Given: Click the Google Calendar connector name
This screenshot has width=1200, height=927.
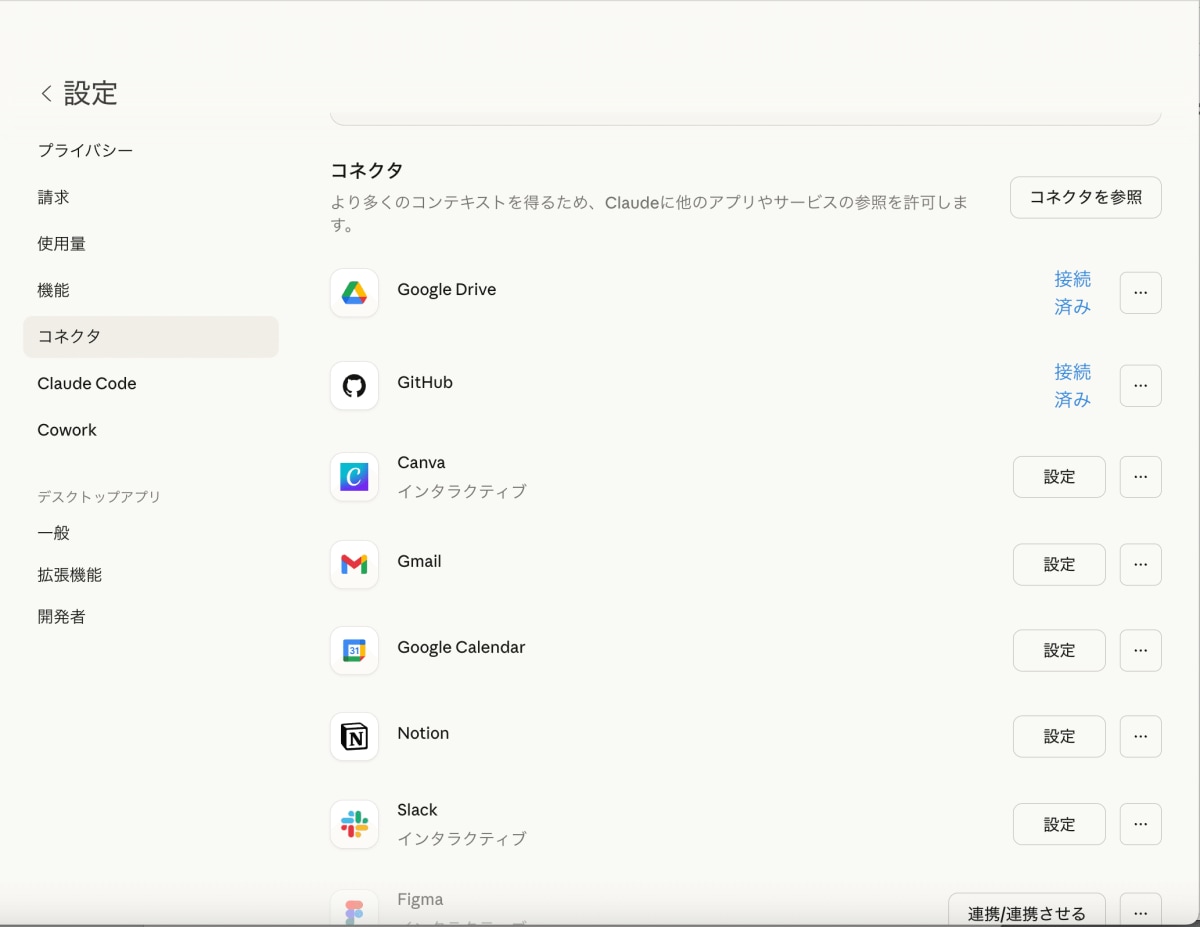Looking at the screenshot, I should point(461,648).
